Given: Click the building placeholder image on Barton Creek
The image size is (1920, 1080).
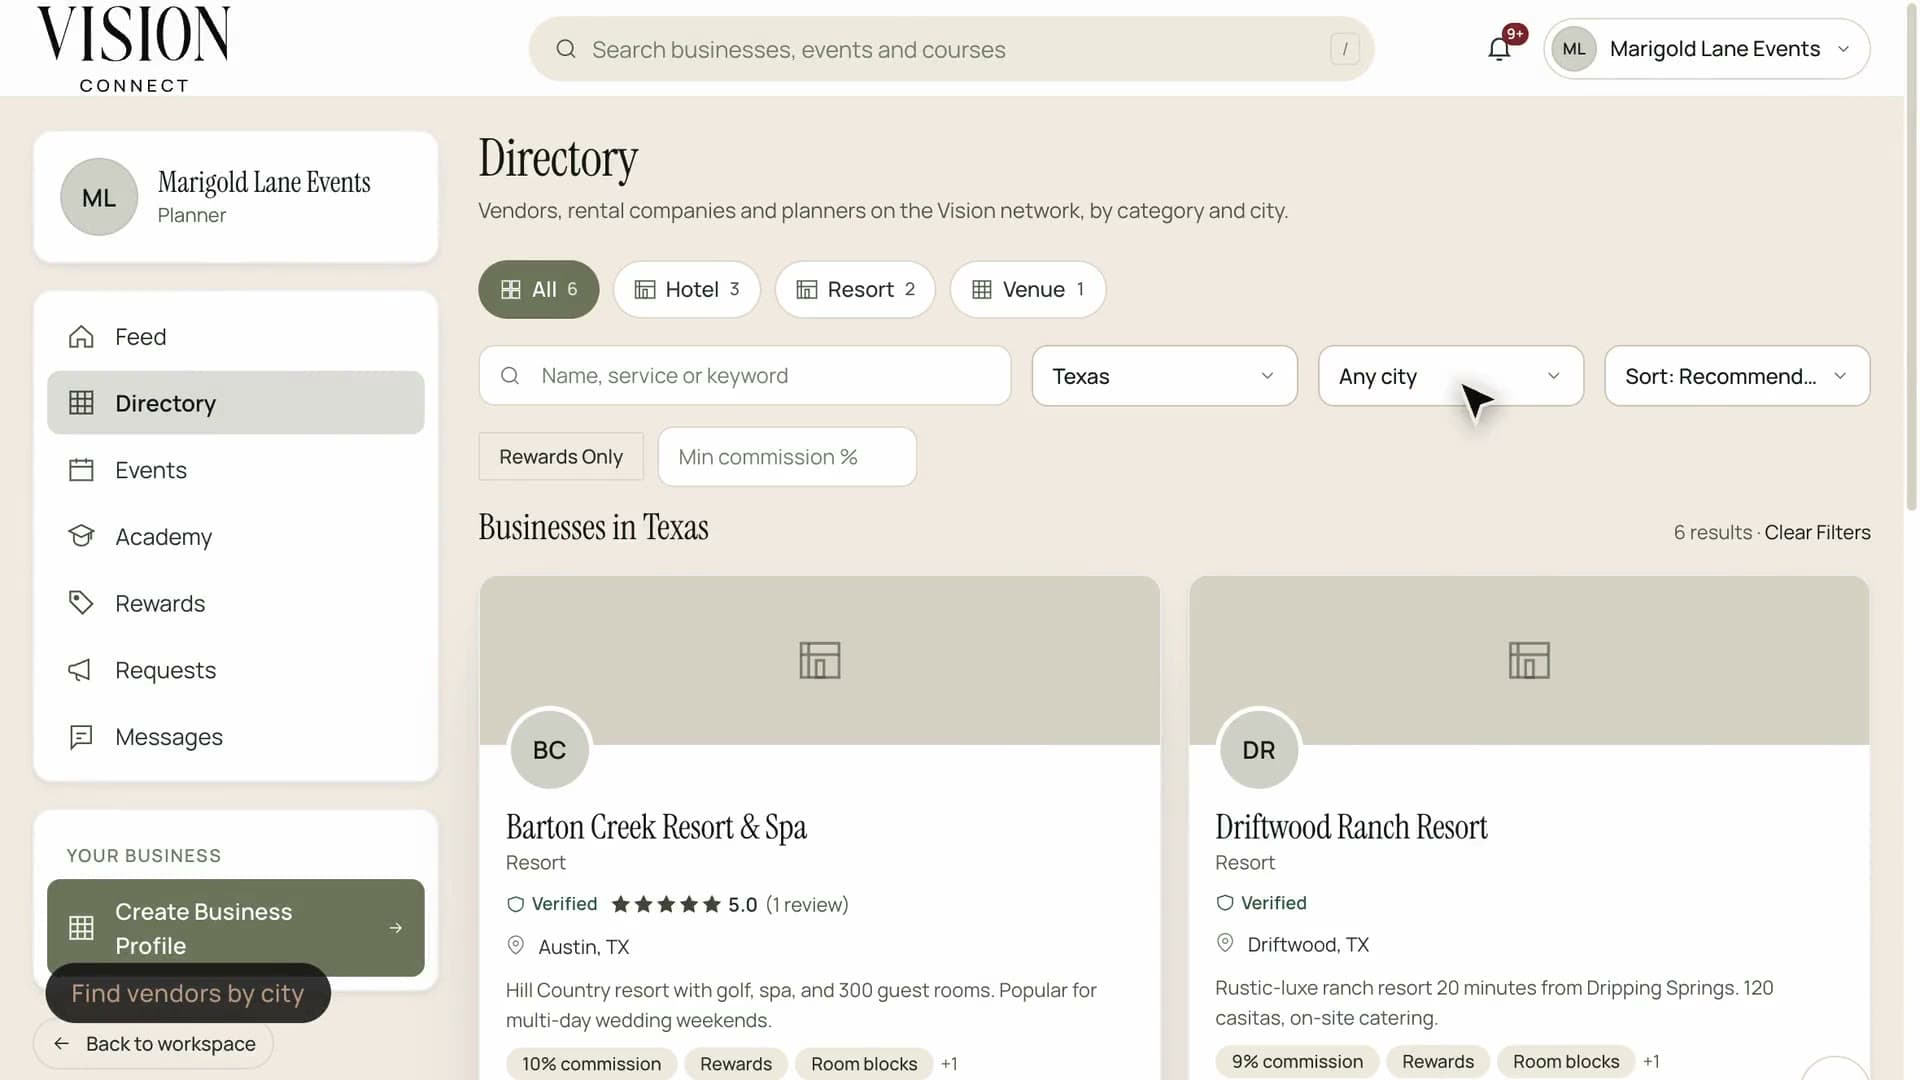Looking at the screenshot, I should point(820,660).
